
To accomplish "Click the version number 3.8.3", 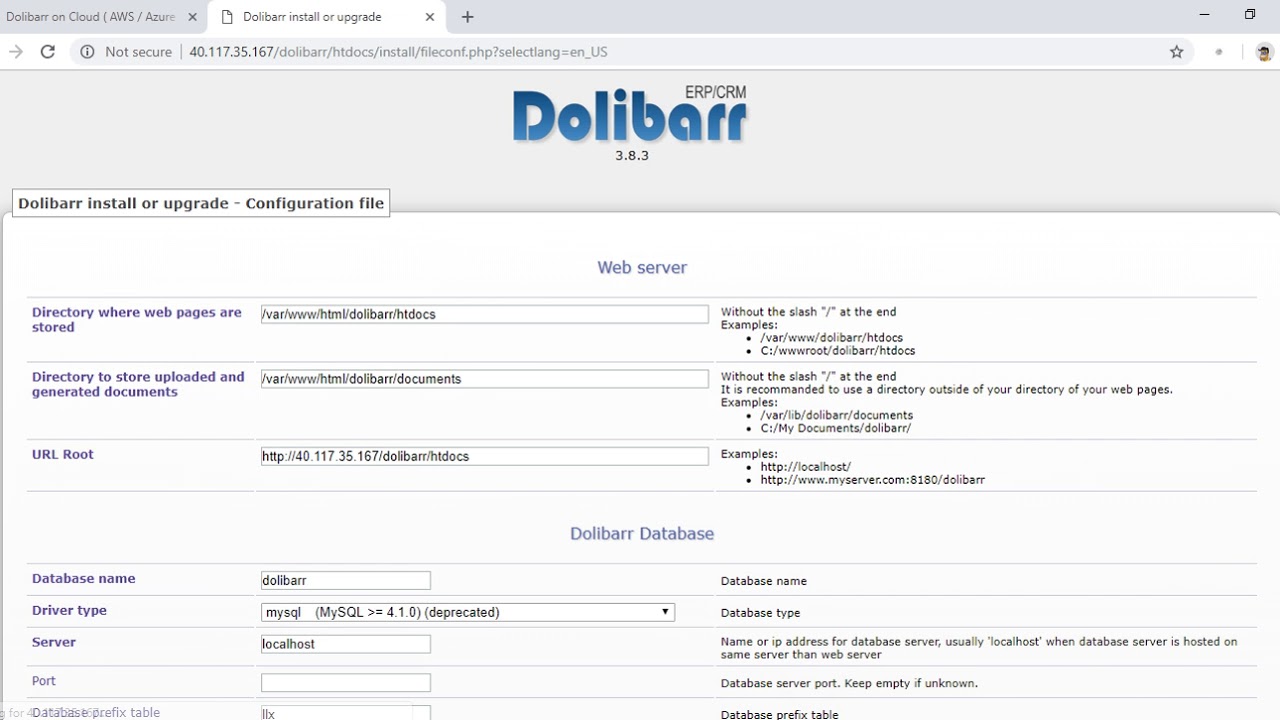I will [x=632, y=155].
